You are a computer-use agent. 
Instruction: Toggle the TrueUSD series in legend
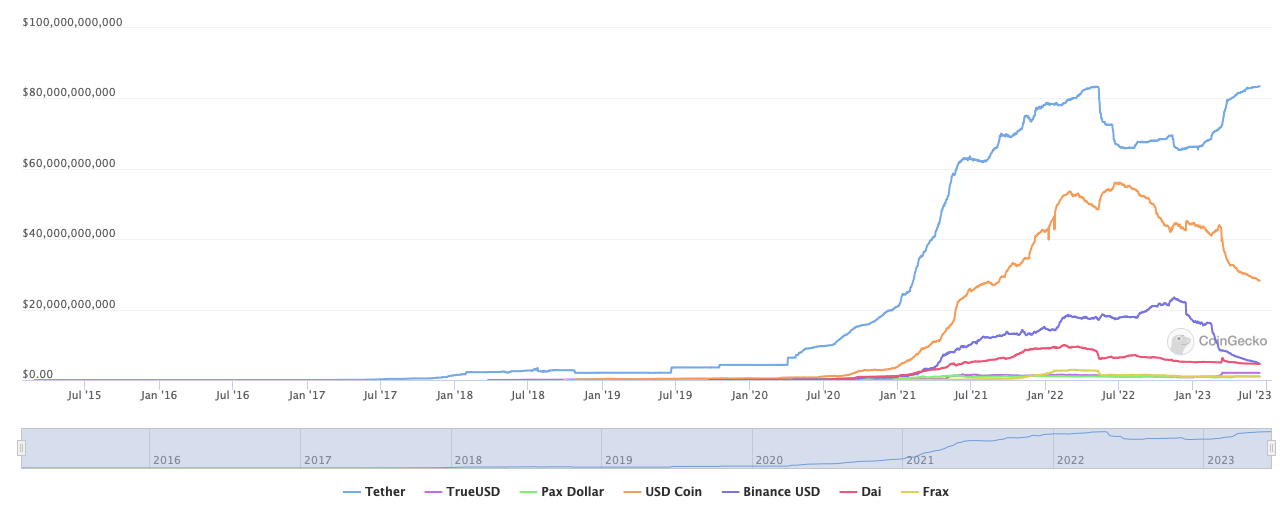click(462, 492)
